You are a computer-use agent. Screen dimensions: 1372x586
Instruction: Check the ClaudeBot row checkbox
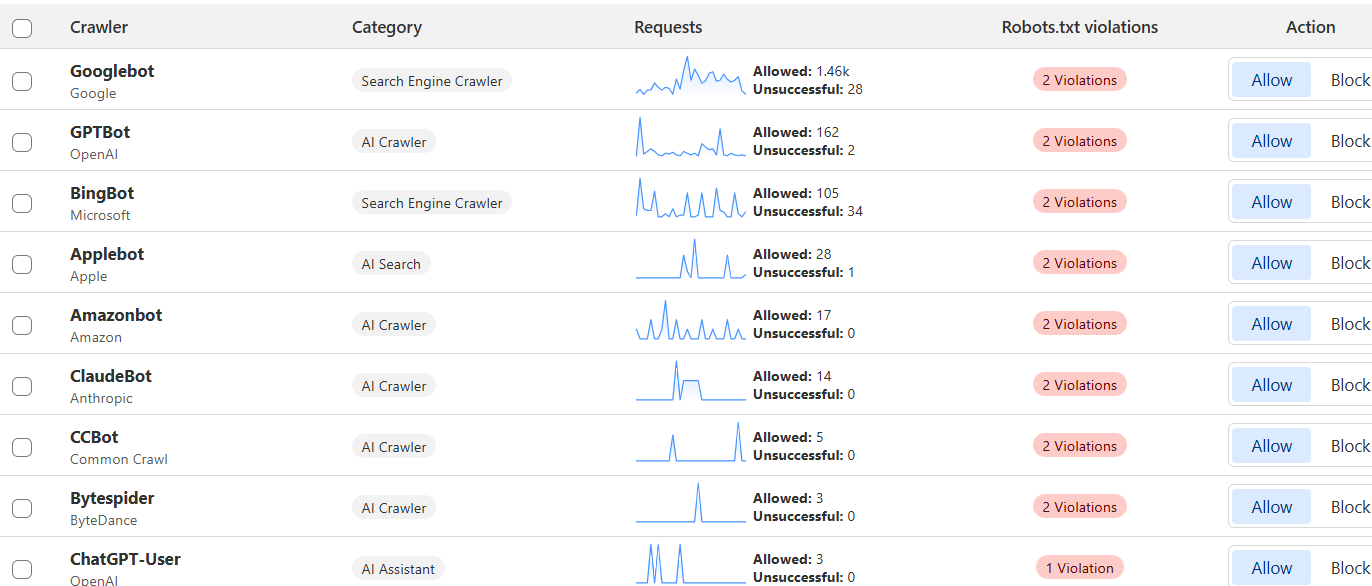tap(21, 386)
